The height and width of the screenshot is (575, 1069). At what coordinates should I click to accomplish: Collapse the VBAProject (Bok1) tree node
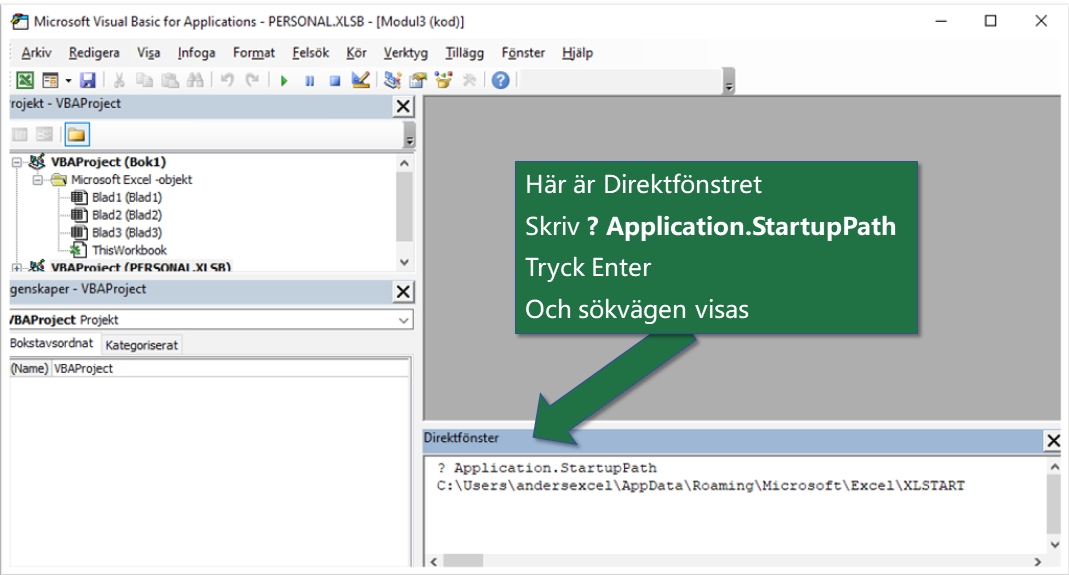coord(17,162)
